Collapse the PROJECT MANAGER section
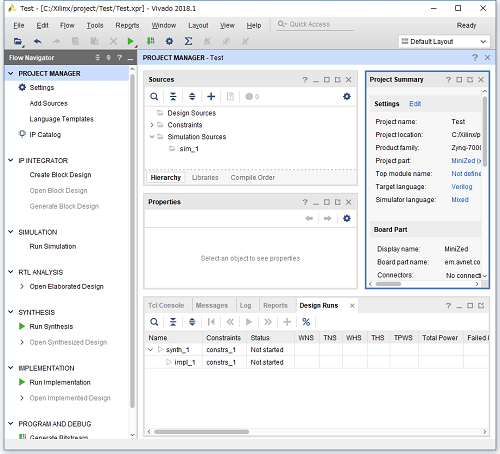This screenshot has width=500, height=454. (11, 73)
